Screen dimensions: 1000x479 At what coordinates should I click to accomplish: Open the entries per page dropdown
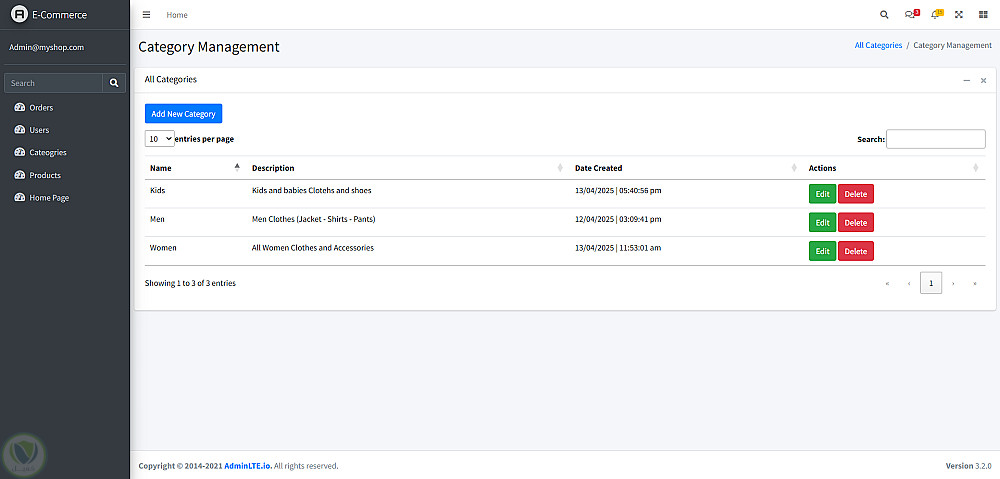pyautogui.click(x=160, y=139)
